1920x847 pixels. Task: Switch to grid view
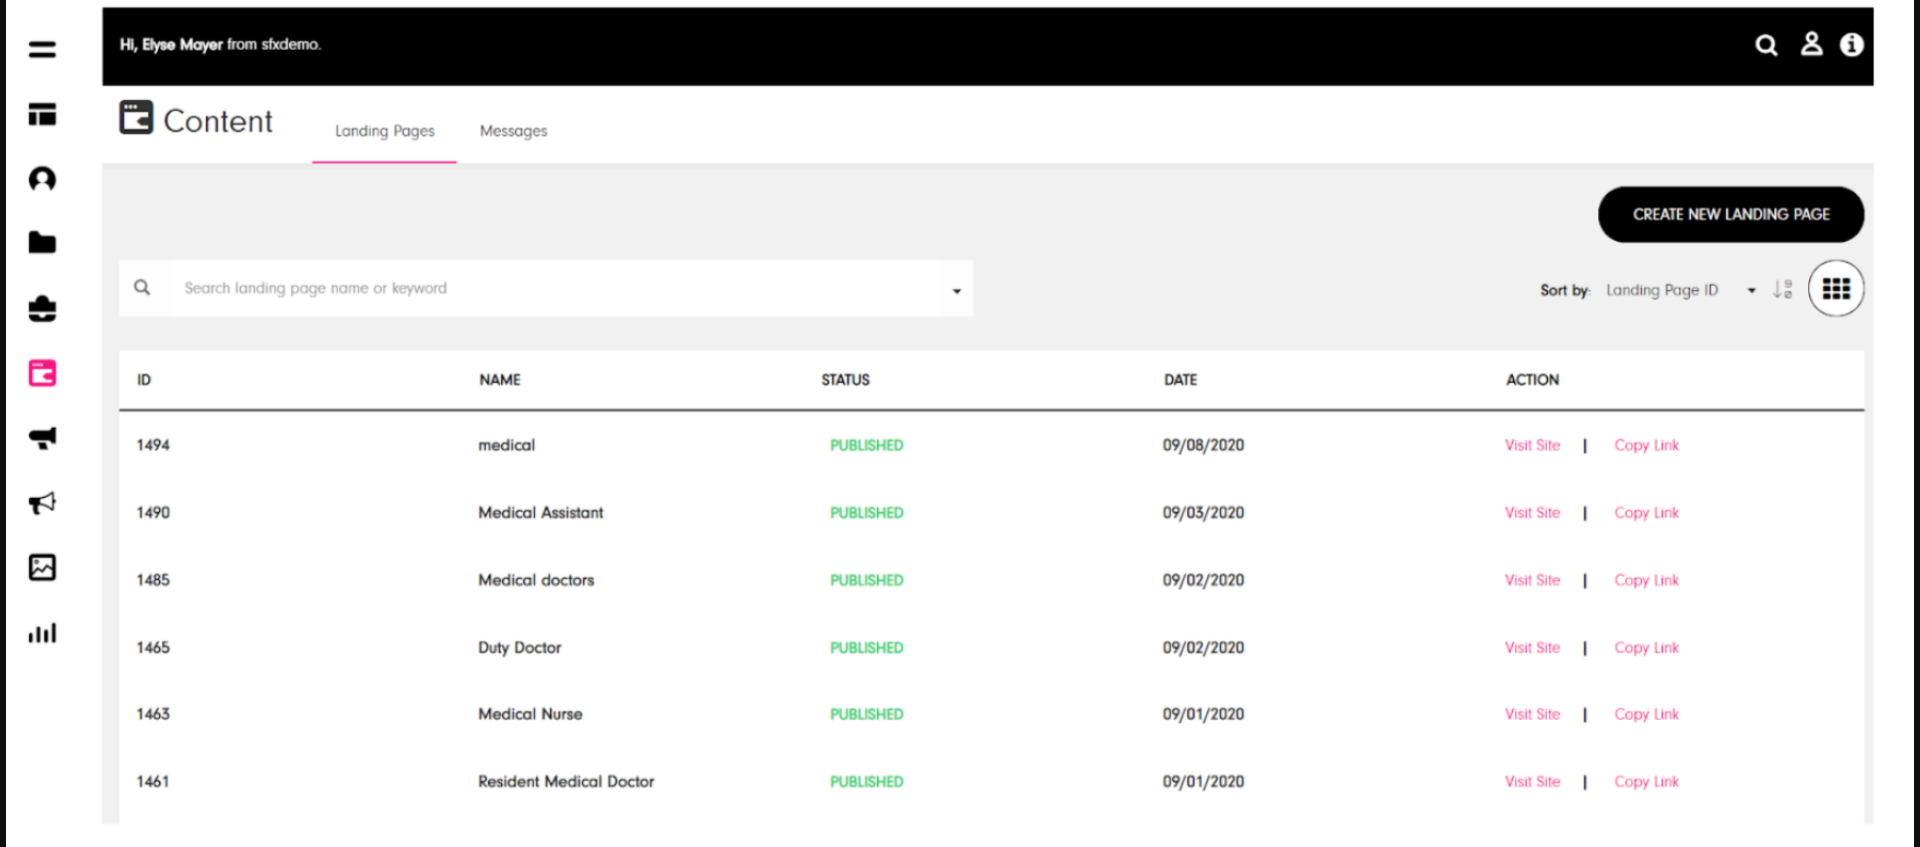1836,289
